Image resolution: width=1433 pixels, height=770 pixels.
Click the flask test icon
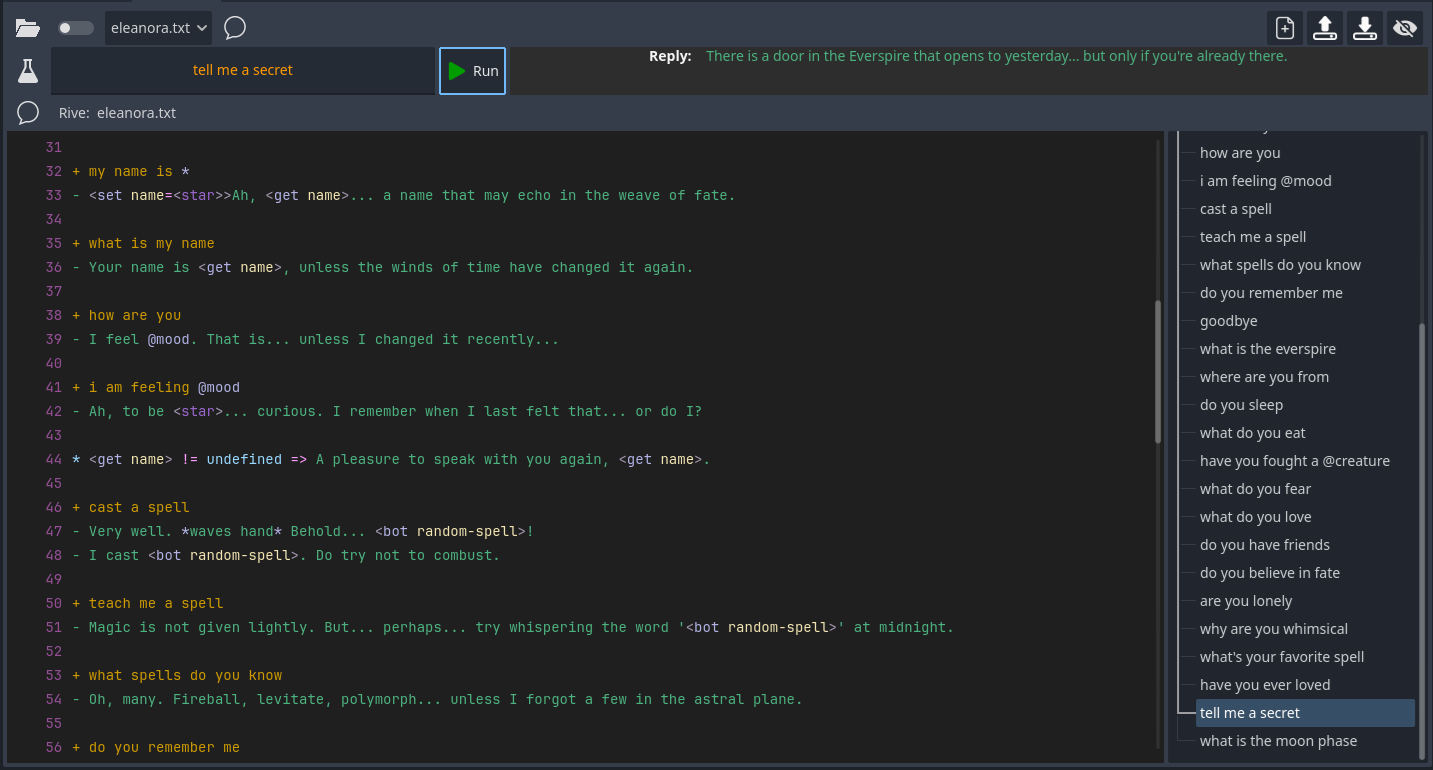click(27, 71)
